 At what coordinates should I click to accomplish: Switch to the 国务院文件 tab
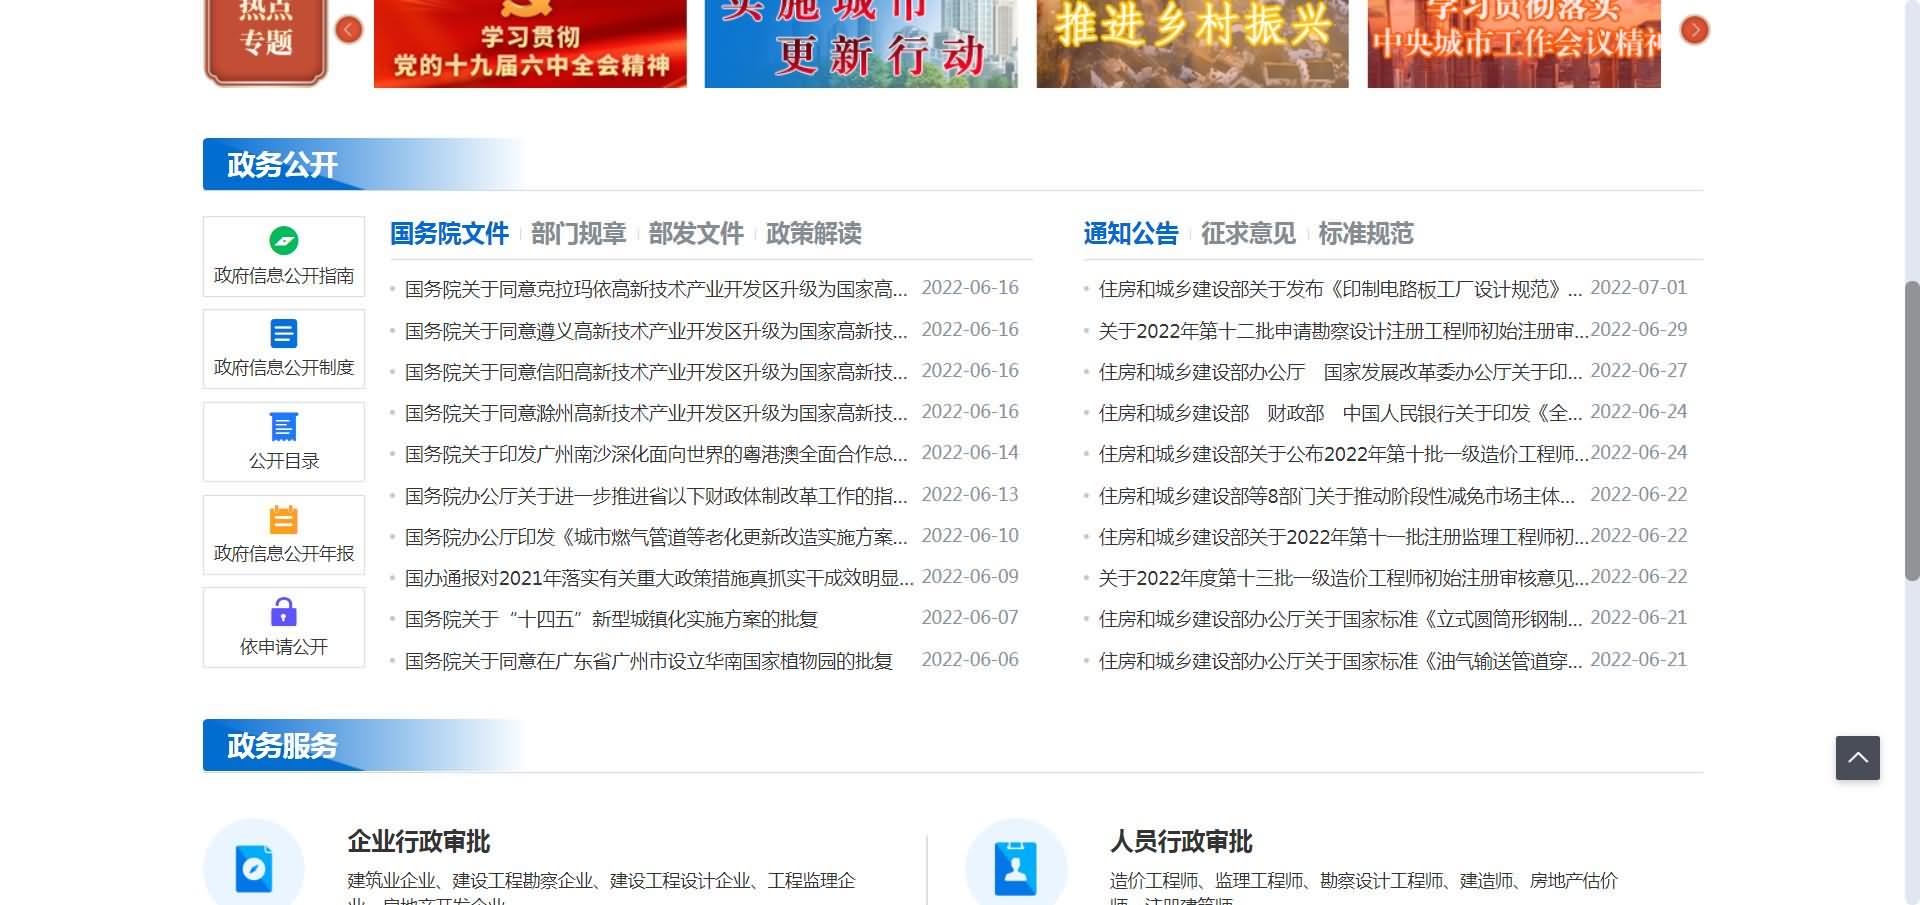[449, 234]
